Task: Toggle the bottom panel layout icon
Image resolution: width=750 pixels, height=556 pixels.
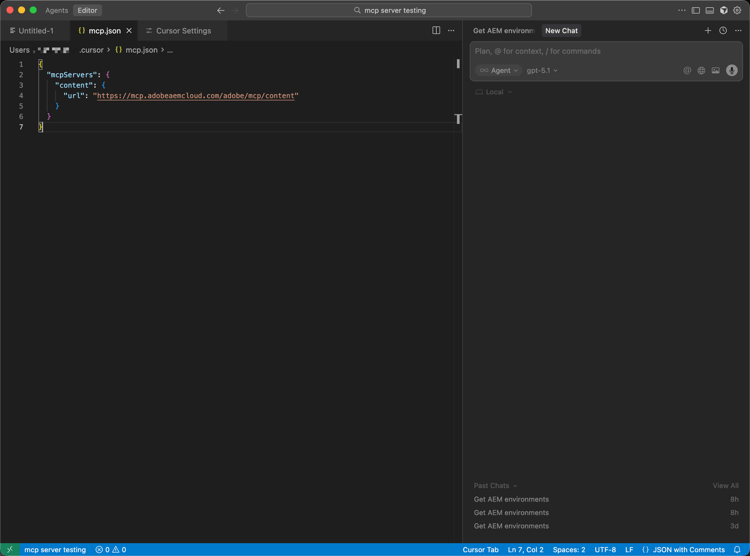Action: 710,11
